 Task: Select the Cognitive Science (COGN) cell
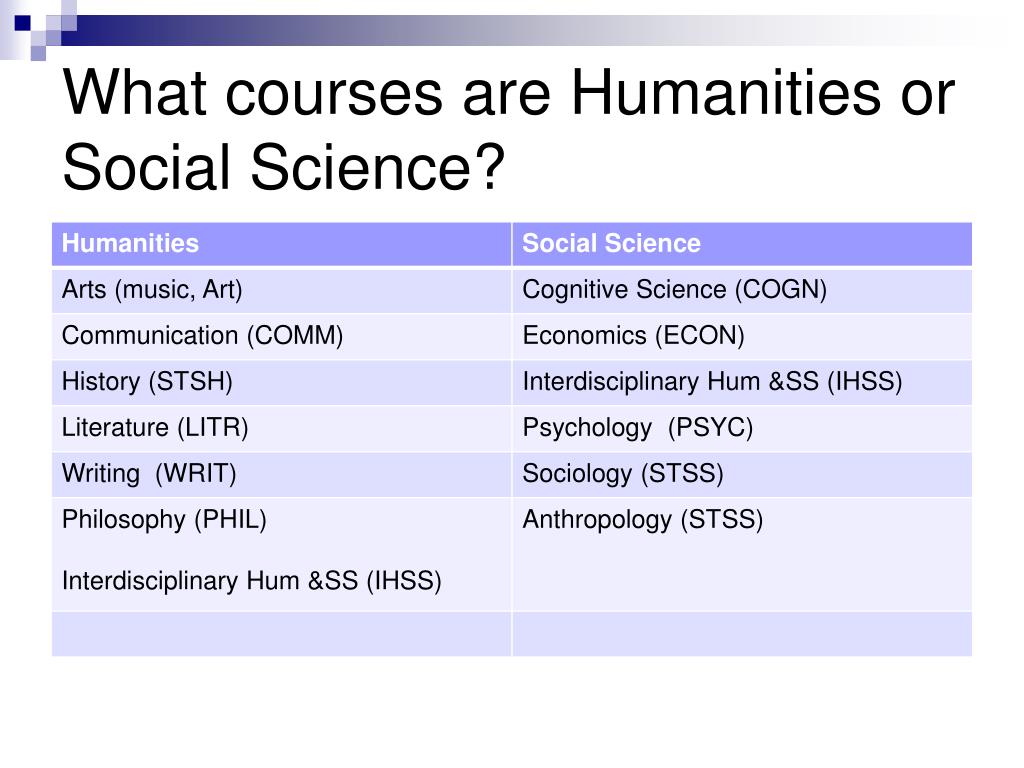[x=742, y=290]
